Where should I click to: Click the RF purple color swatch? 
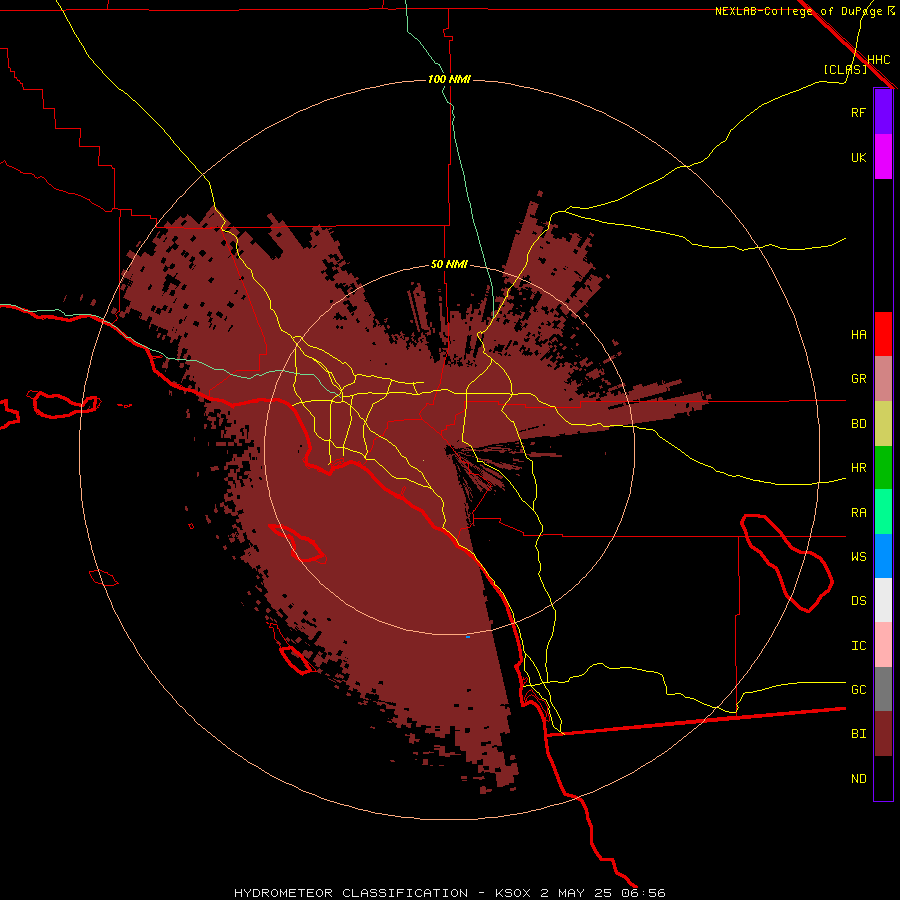[883, 112]
